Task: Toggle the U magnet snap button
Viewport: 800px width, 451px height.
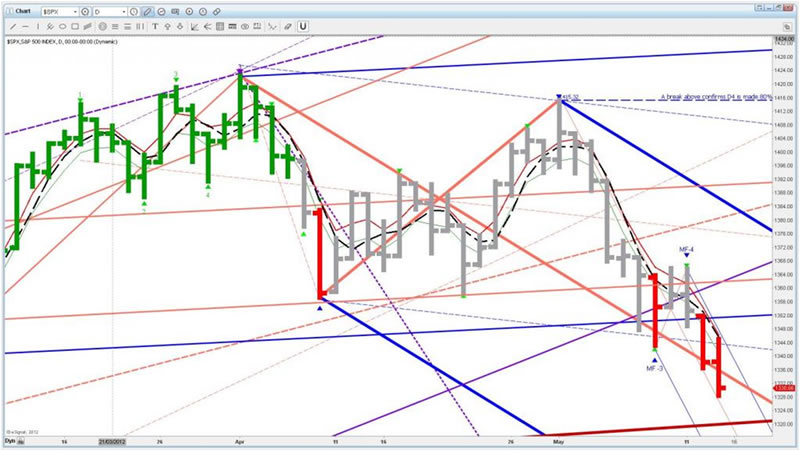Action: click(303, 26)
